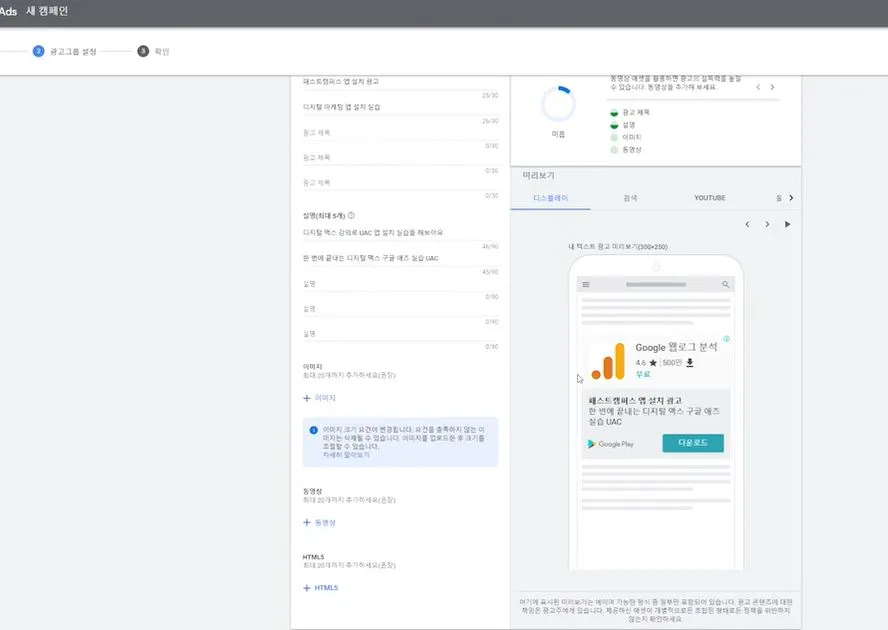This screenshot has height=630, width=888.
Task: Add HTML5 asset with + HTML5
Action: click(x=321, y=588)
